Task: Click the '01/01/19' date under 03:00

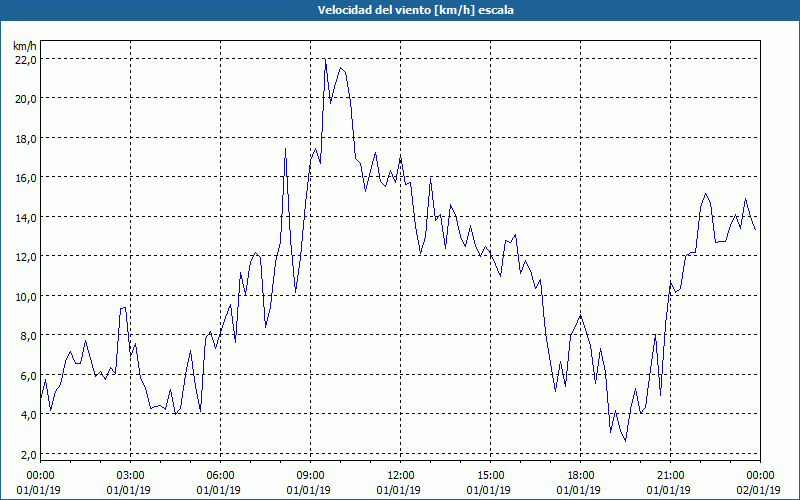Action: tap(129, 490)
